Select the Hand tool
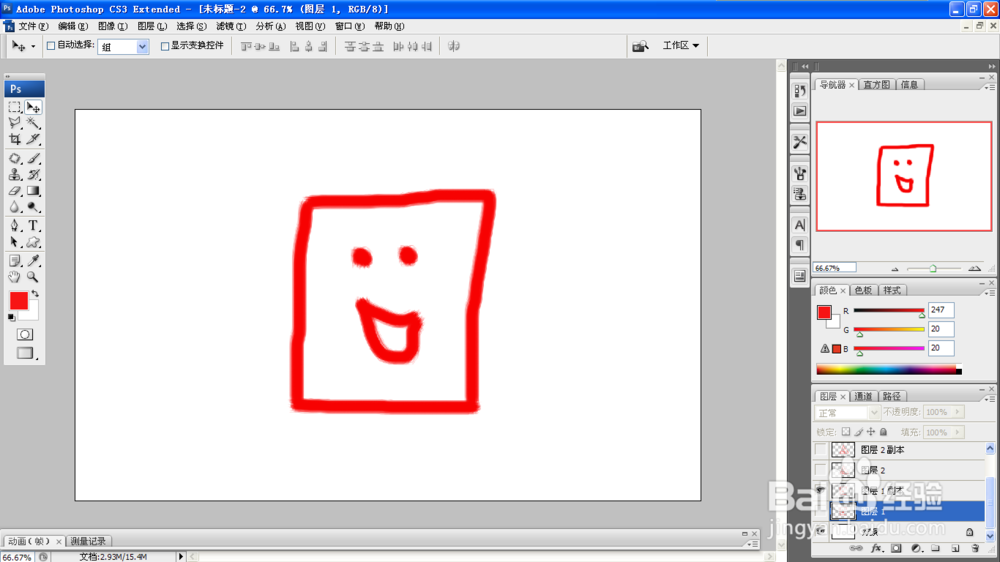Image resolution: width=1000 pixels, height=562 pixels. [x=15, y=277]
